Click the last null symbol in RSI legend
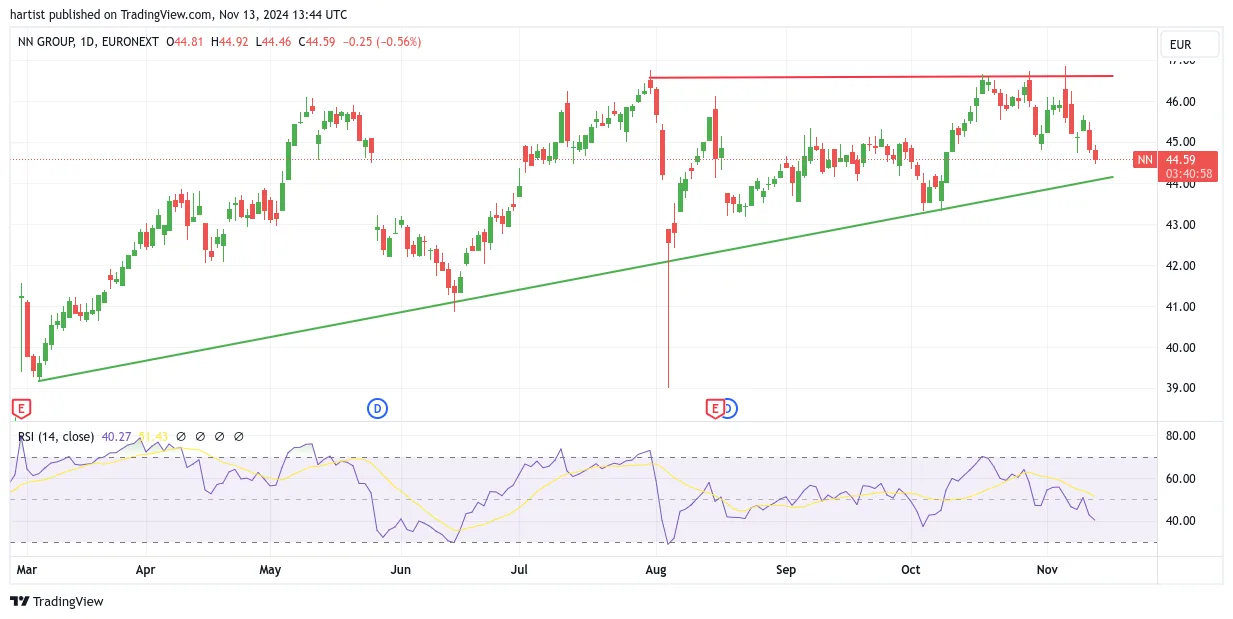 (x=238, y=437)
